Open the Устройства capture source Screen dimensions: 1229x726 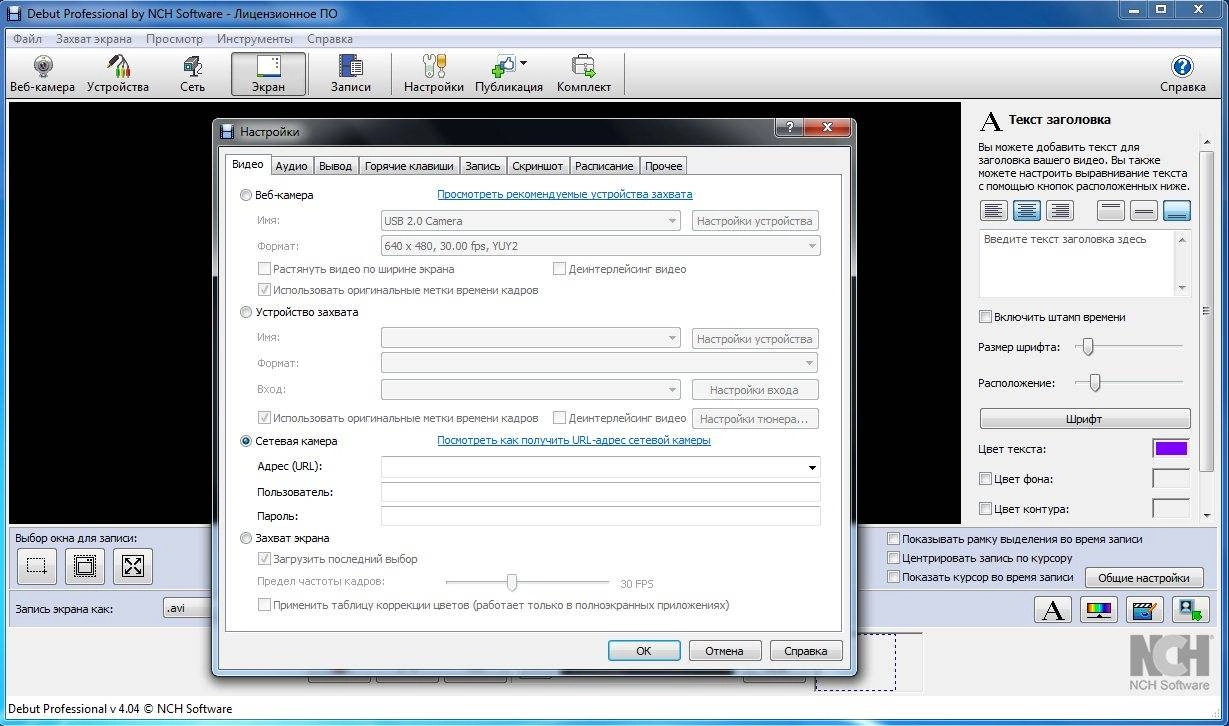pos(118,74)
